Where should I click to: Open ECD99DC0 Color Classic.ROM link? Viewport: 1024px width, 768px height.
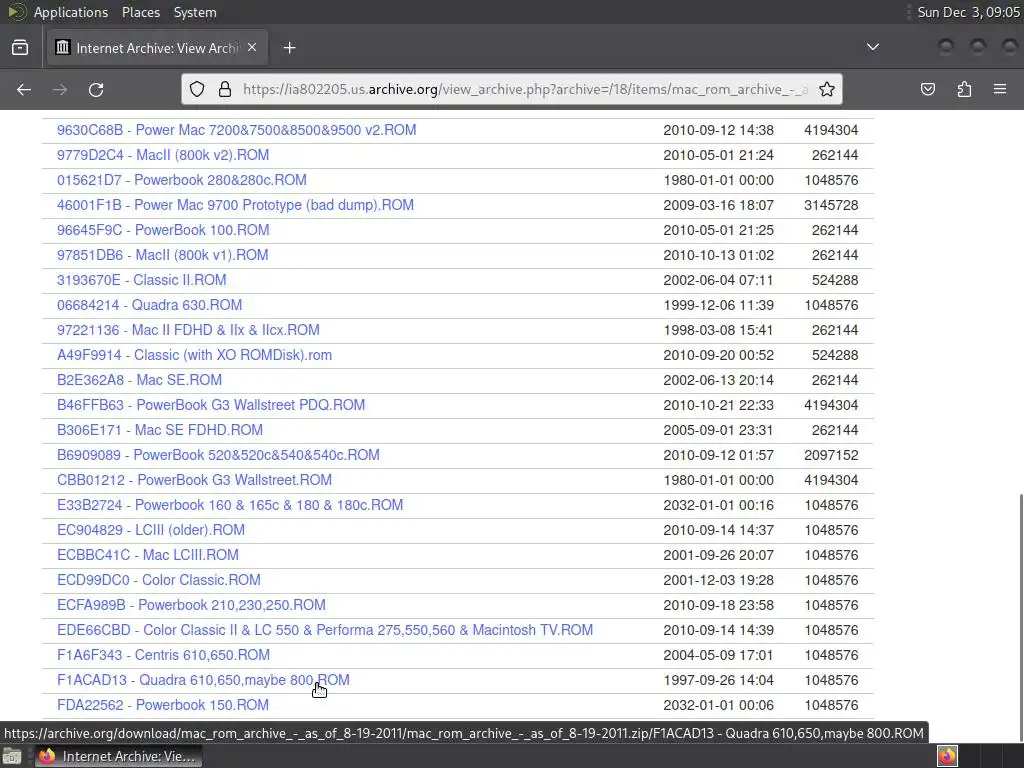[159, 580]
